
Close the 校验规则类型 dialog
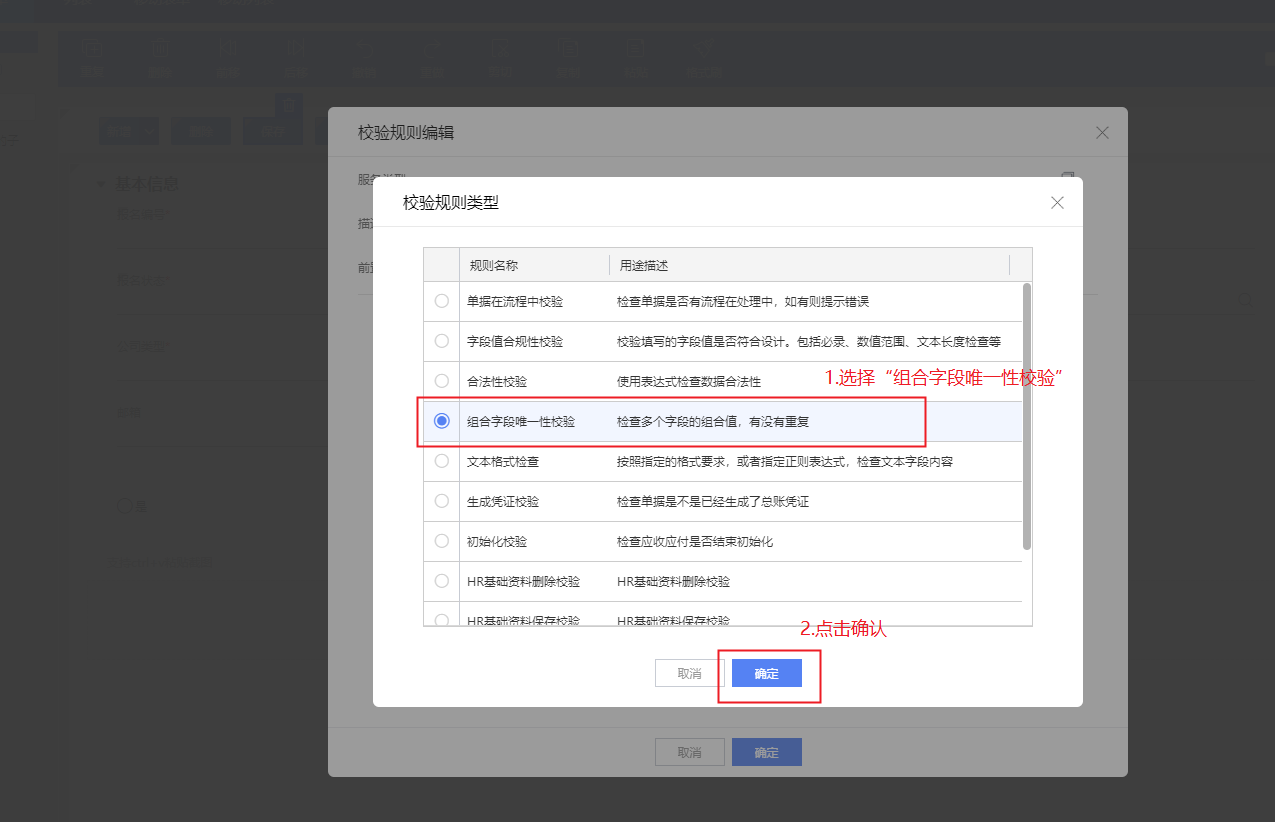[1057, 203]
